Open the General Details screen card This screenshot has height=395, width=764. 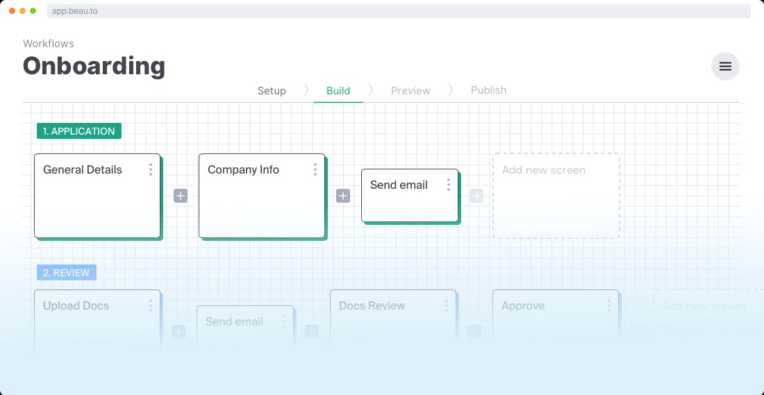[97, 196]
